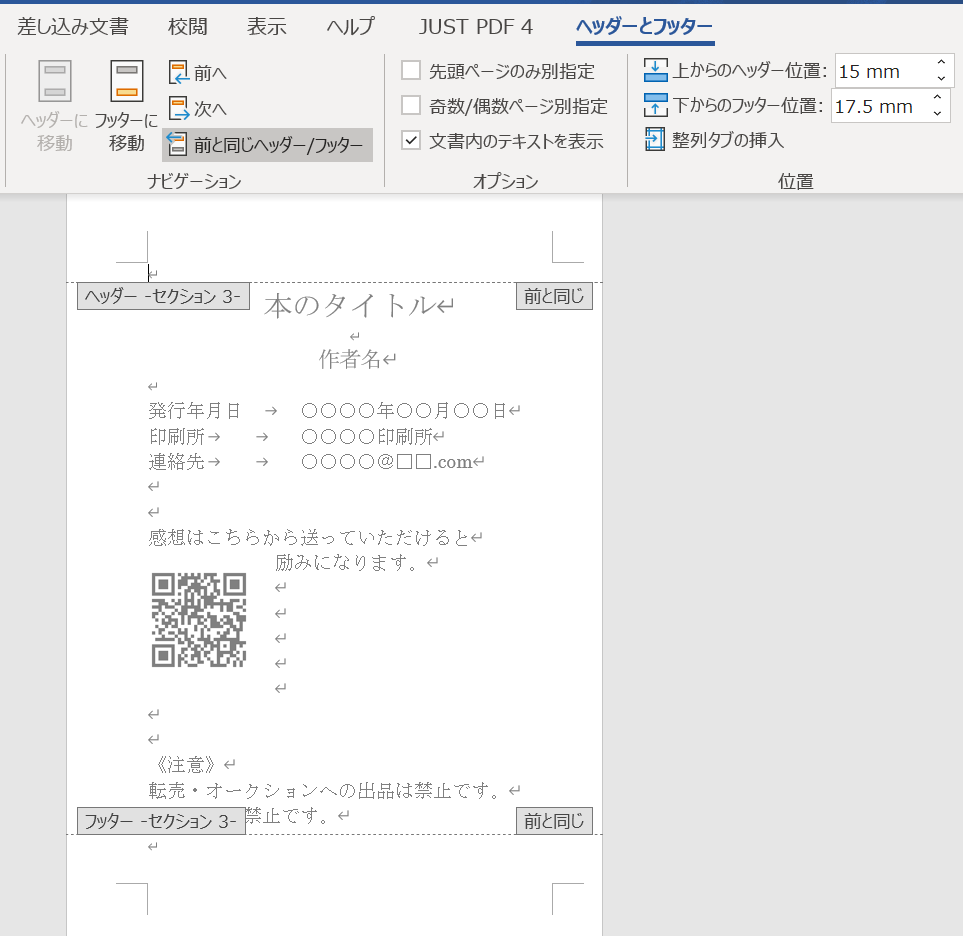Disable 文書内のテキストを表示 checkbox
963x936 pixels.
[x=413, y=141]
